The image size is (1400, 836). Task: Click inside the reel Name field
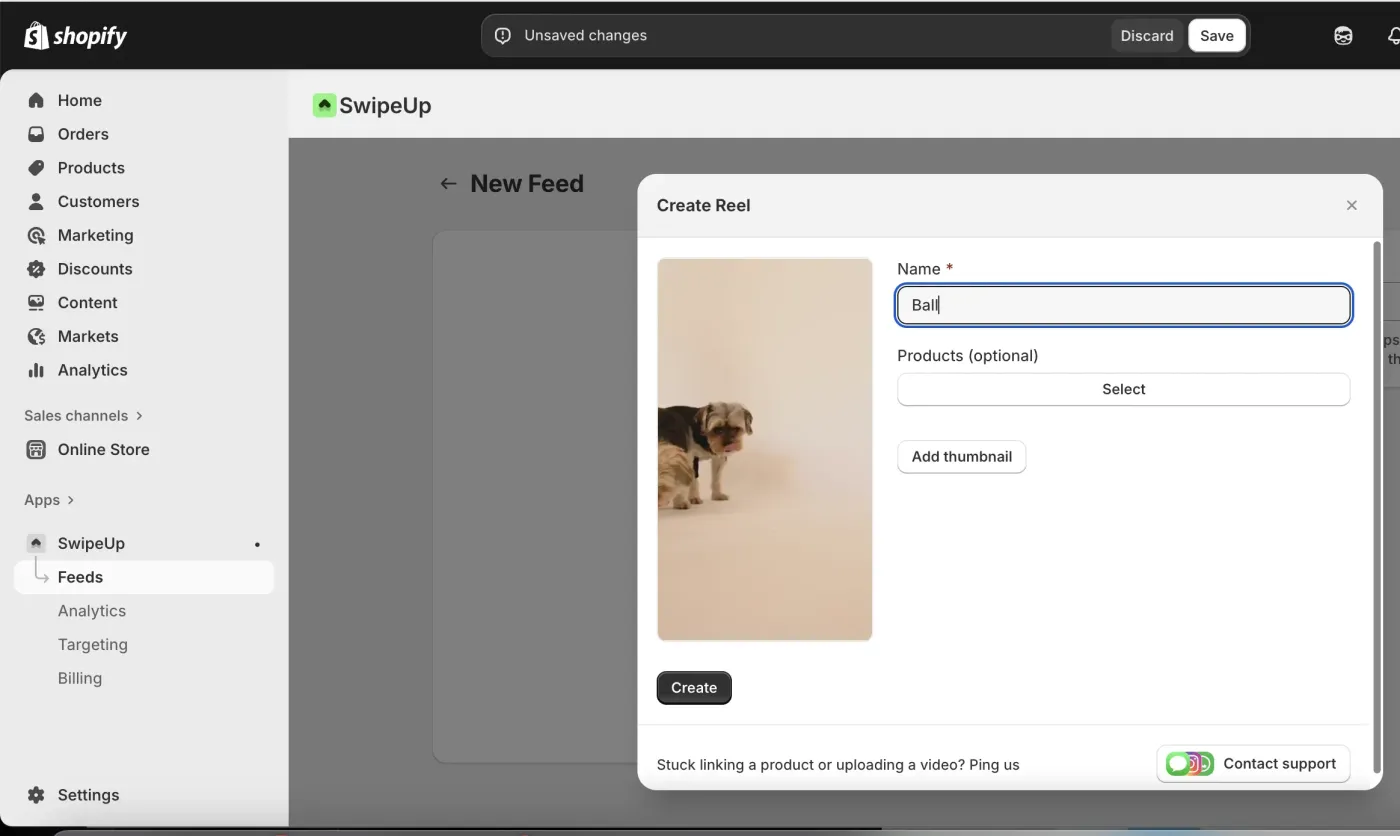click(1122, 305)
